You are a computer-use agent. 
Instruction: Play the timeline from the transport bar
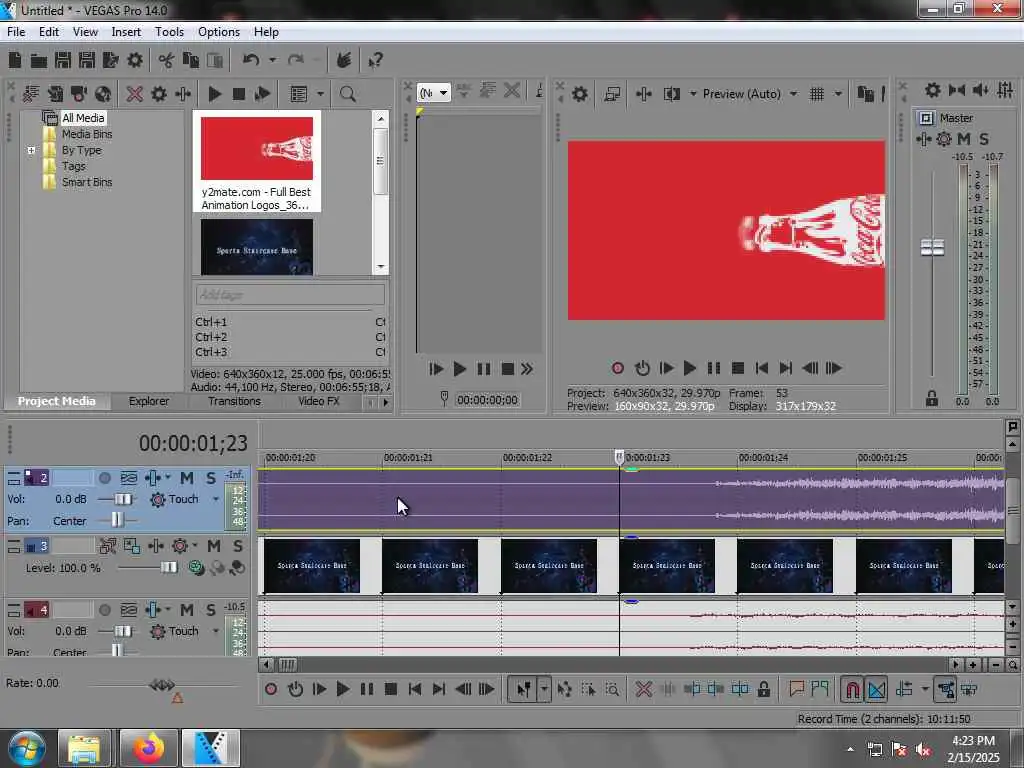pyautogui.click(x=342, y=689)
